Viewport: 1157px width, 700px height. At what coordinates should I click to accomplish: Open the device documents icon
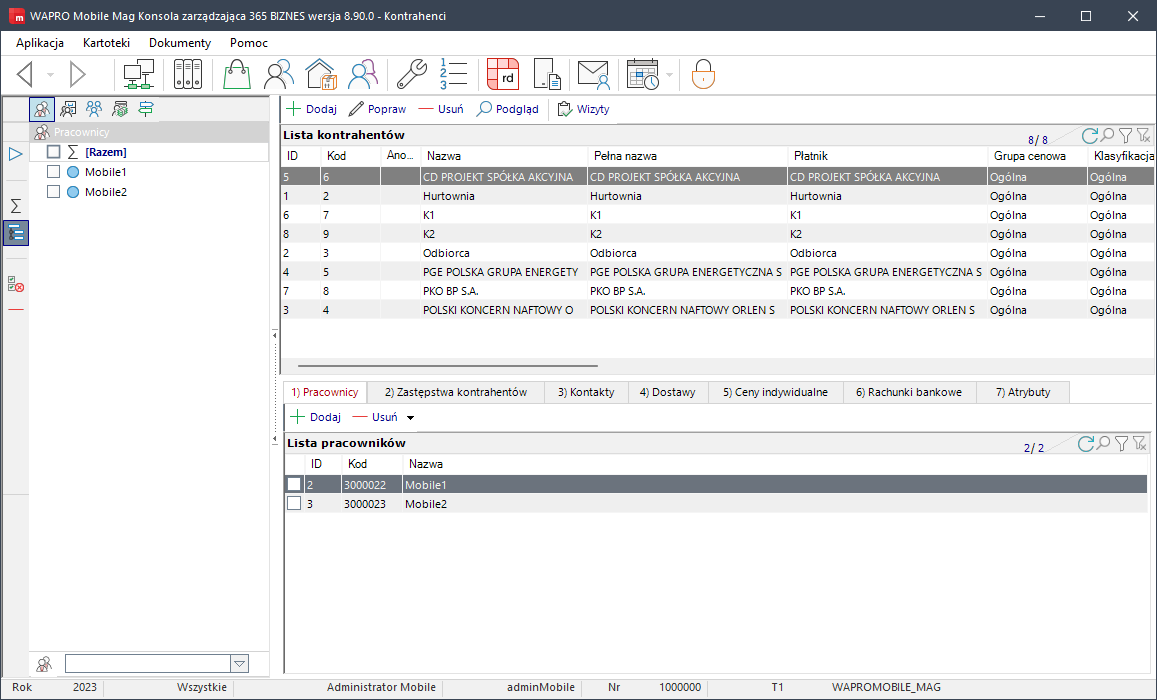click(547, 74)
